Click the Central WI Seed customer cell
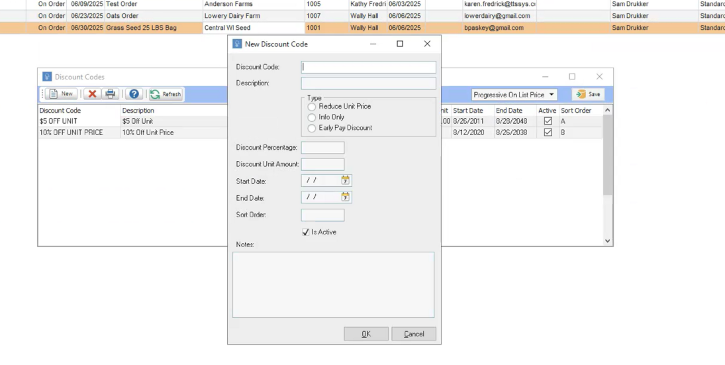The height and width of the screenshot is (365, 725). tap(254, 28)
